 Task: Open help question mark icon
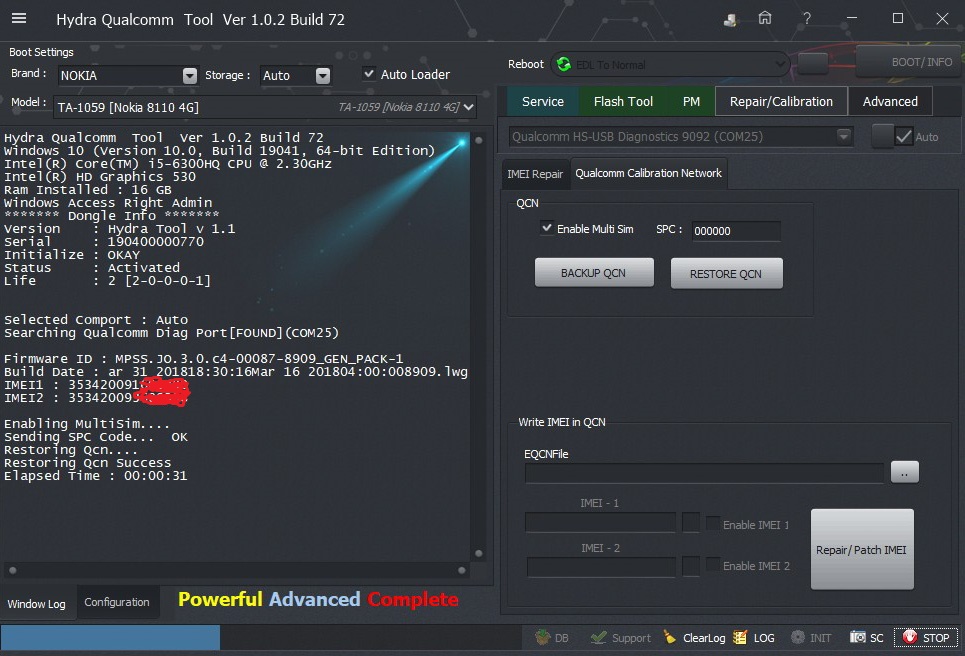point(806,18)
